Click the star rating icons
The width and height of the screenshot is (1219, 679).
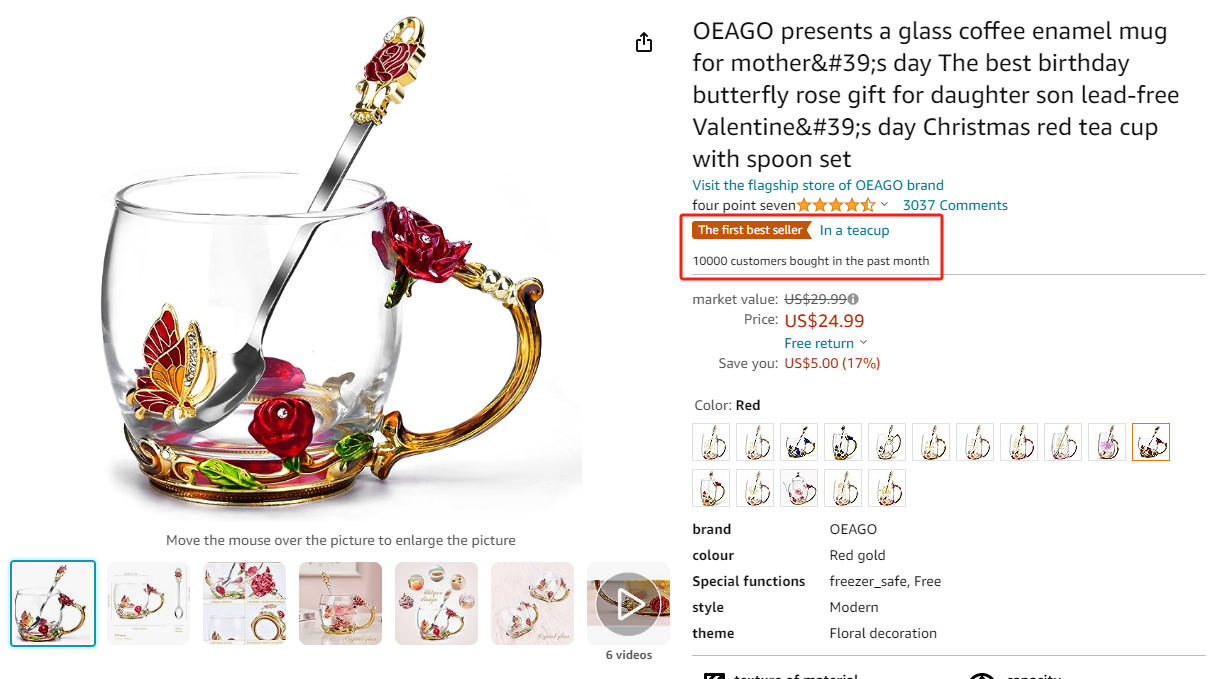click(x=836, y=206)
